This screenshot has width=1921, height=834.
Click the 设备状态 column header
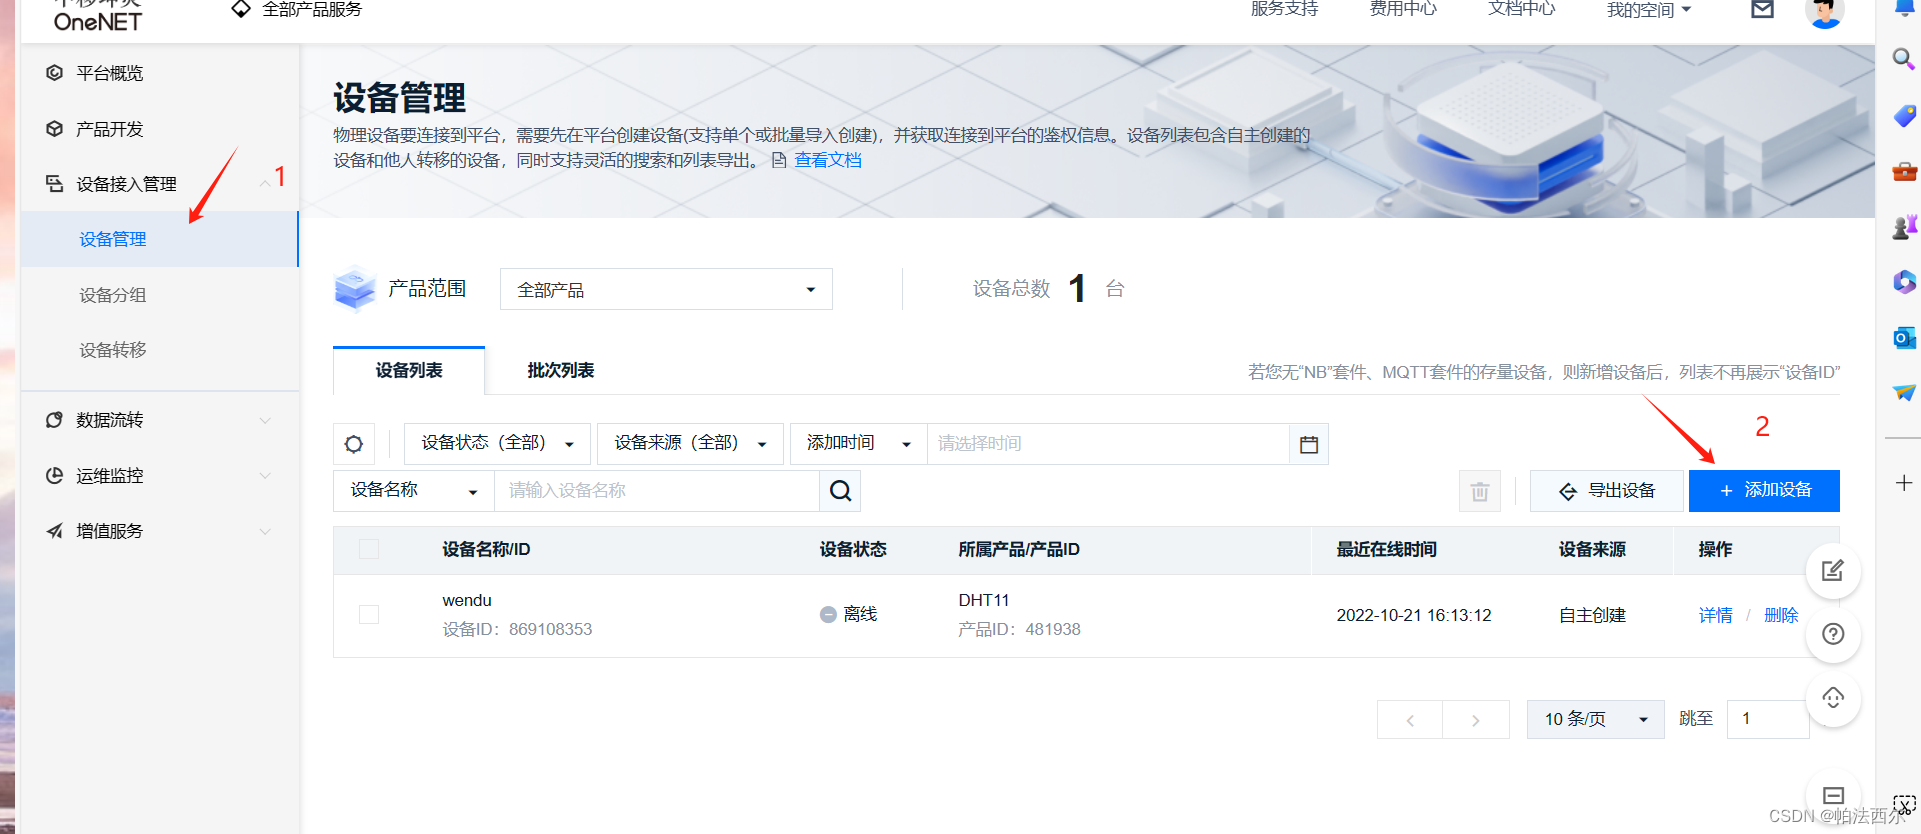click(x=853, y=550)
